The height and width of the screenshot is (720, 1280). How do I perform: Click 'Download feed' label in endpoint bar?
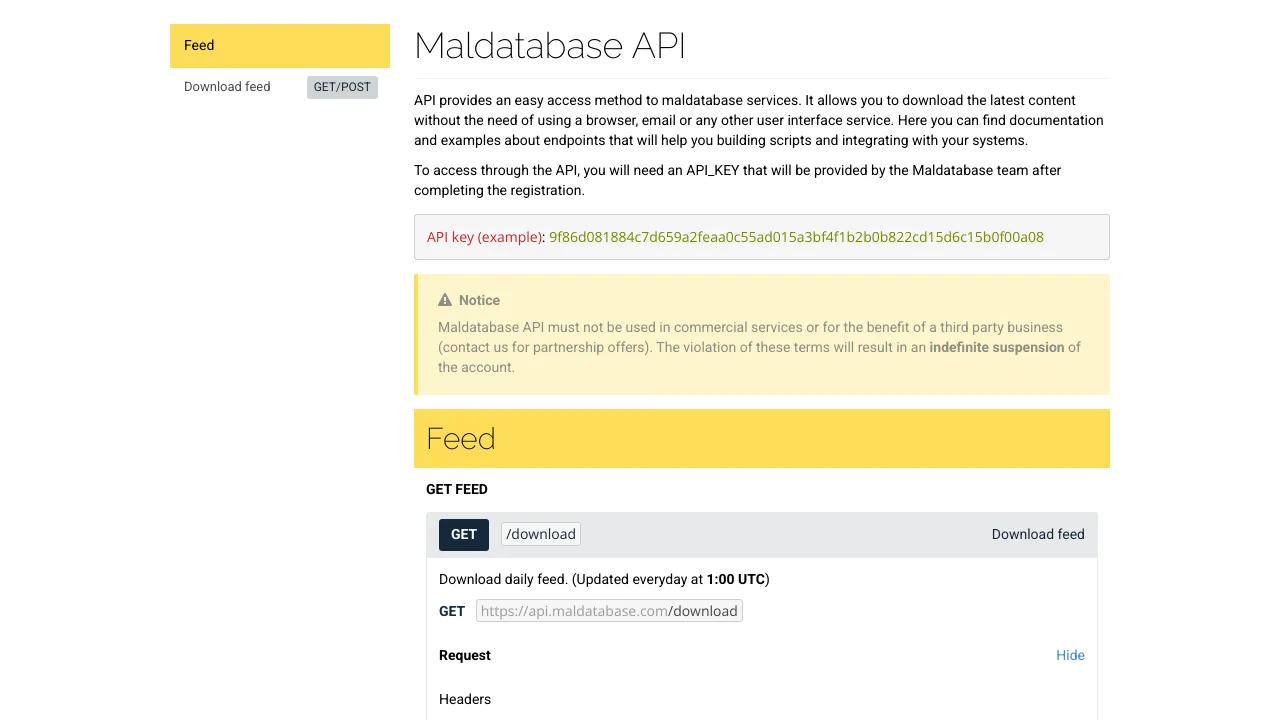[1038, 534]
